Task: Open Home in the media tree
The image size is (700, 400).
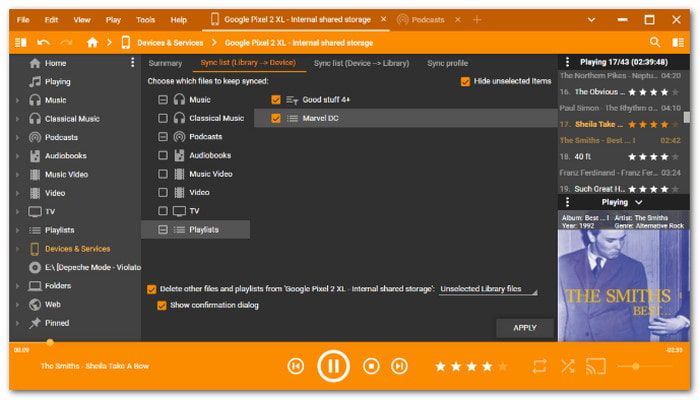Action: (55, 63)
